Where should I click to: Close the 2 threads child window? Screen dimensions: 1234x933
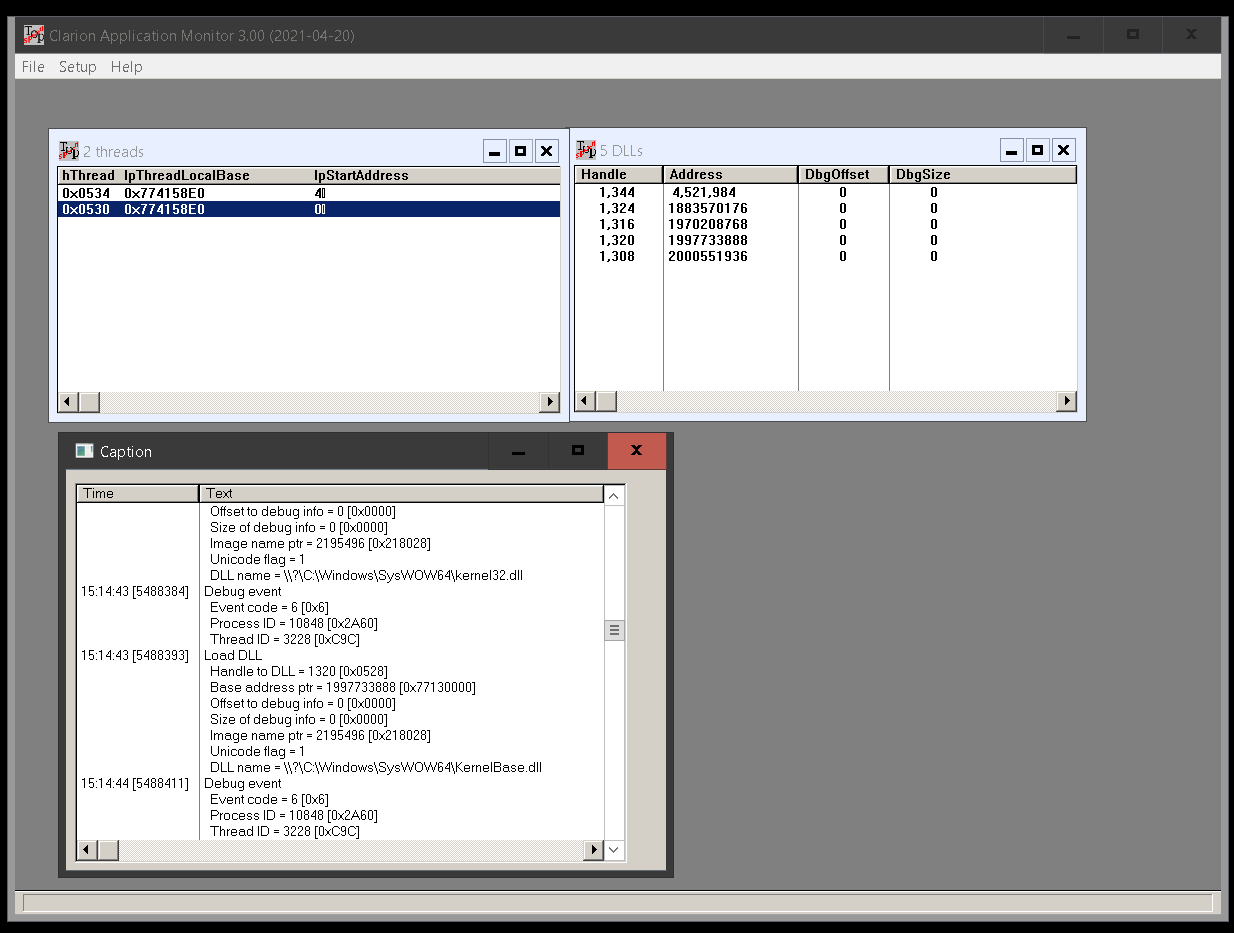[x=546, y=151]
